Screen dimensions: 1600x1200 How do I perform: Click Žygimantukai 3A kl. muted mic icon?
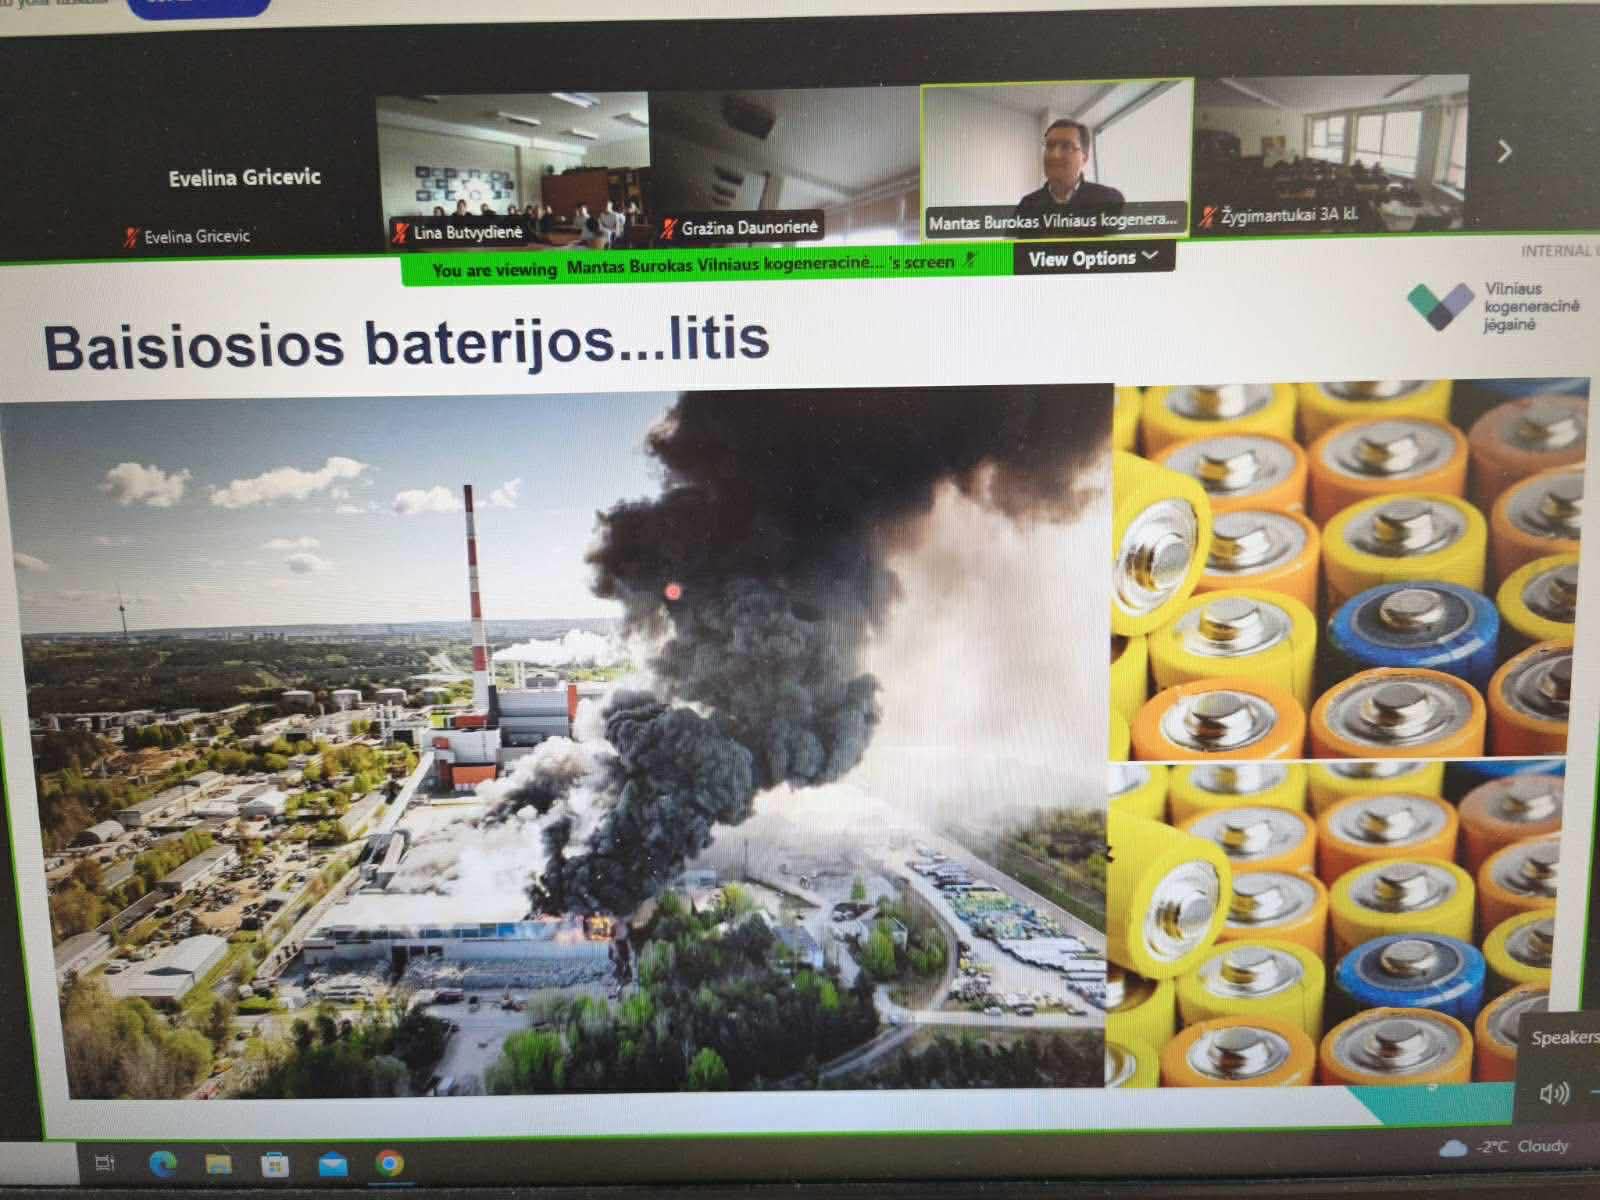[1208, 215]
